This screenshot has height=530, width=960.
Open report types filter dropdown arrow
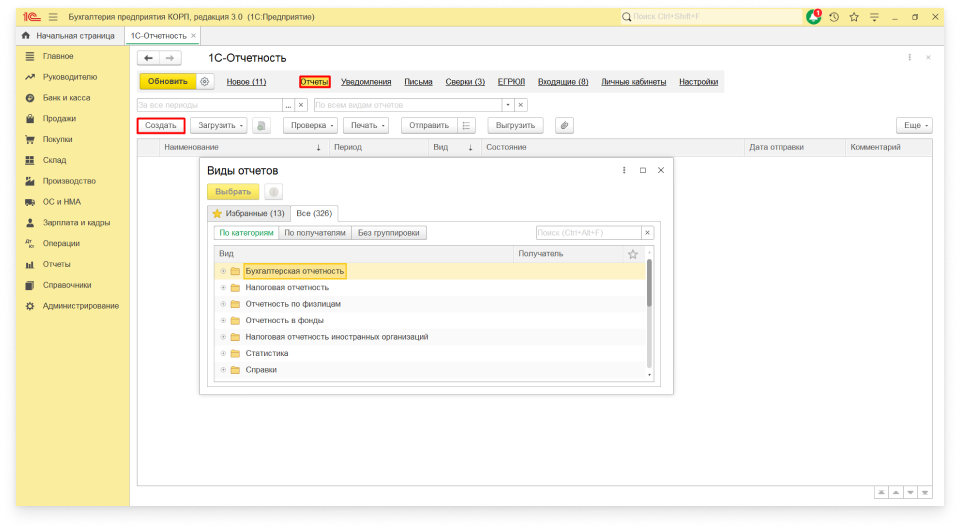click(508, 105)
